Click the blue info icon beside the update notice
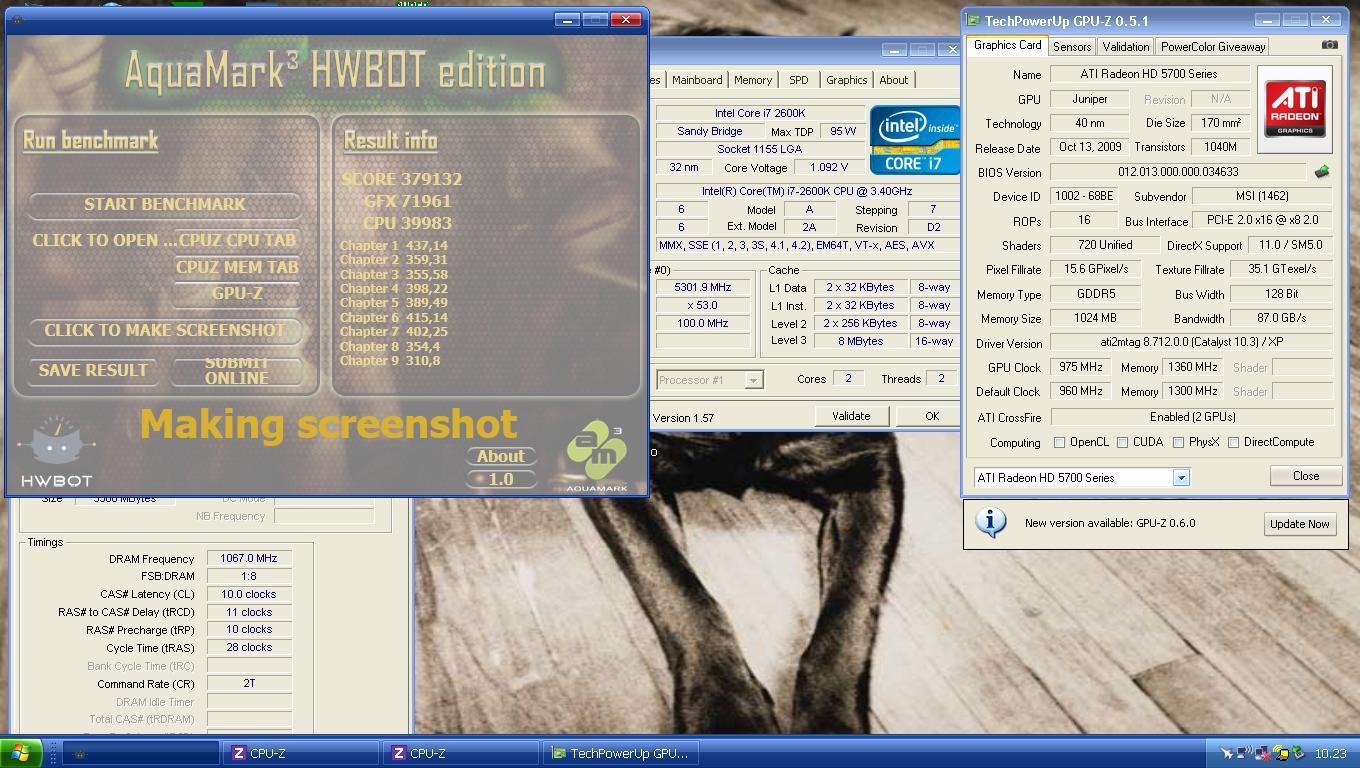The width and height of the screenshot is (1360, 768). click(990, 522)
